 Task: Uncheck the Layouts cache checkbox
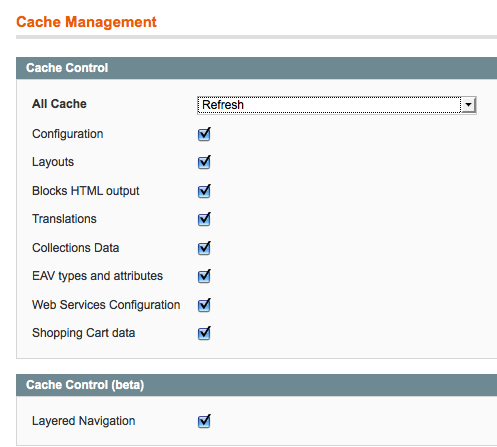(x=204, y=162)
